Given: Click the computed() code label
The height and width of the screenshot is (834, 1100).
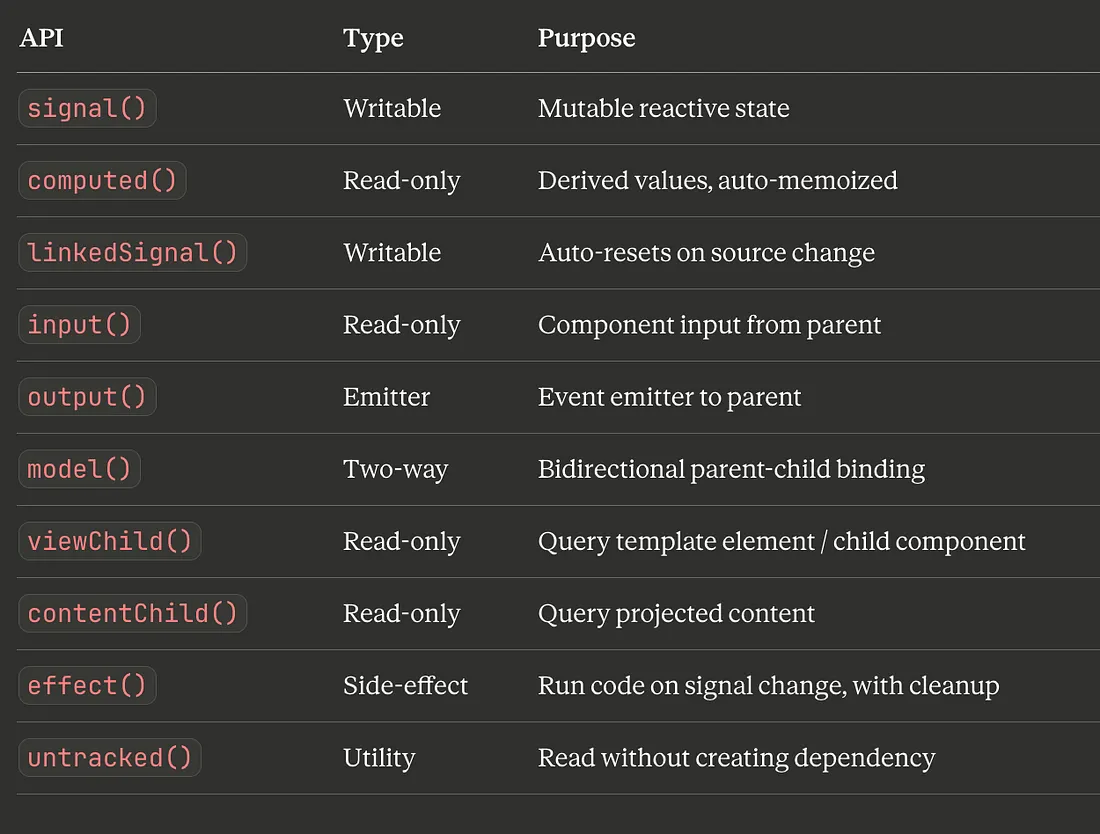Looking at the screenshot, I should 102,181.
